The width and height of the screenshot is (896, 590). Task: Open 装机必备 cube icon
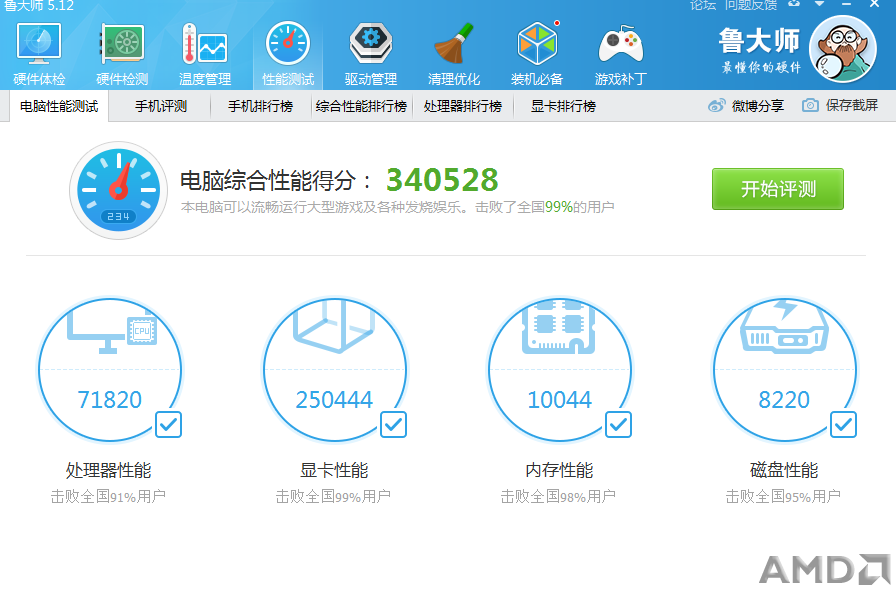click(537, 54)
